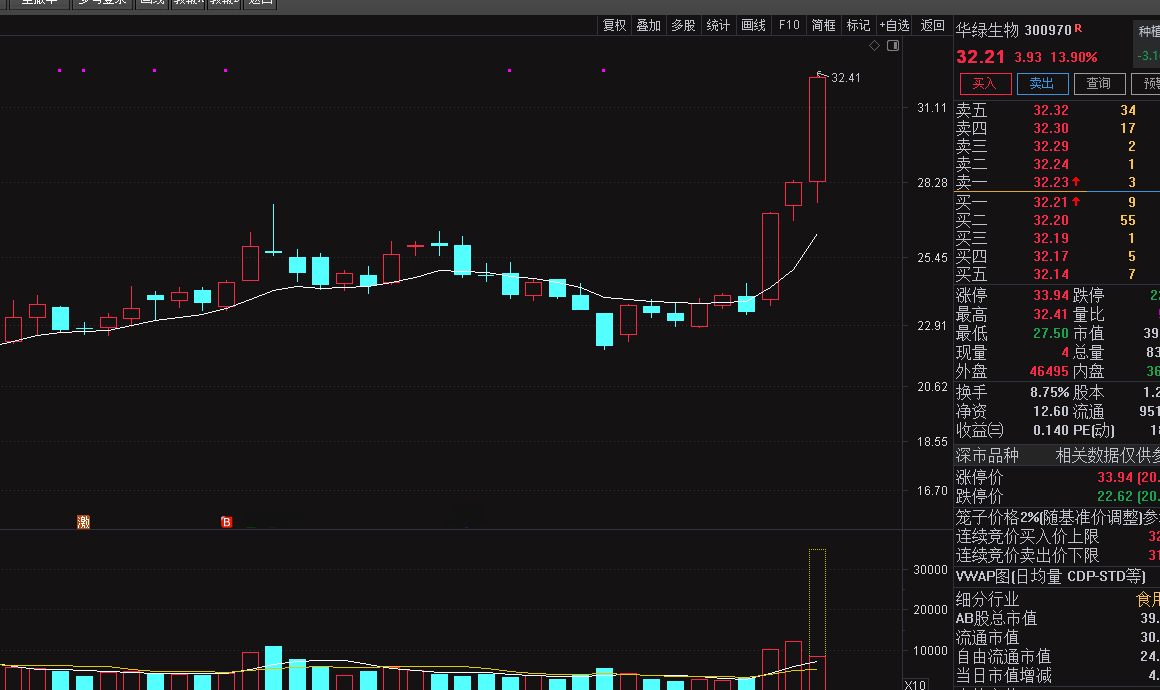
Task: Click the tall yellow dotted volume bar
Action: 817,603
